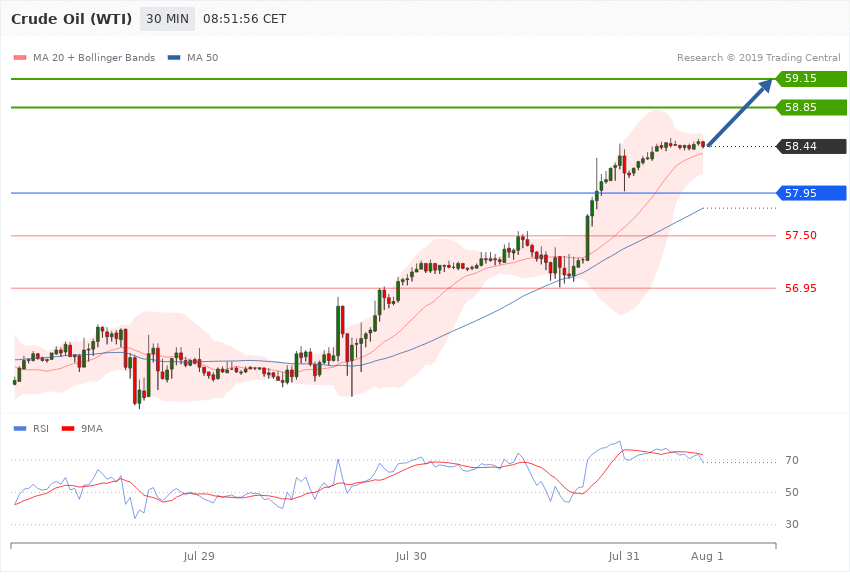
Task: Click the MA 20 + Bollinger Bands legend swatch
Action: [20, 57]
